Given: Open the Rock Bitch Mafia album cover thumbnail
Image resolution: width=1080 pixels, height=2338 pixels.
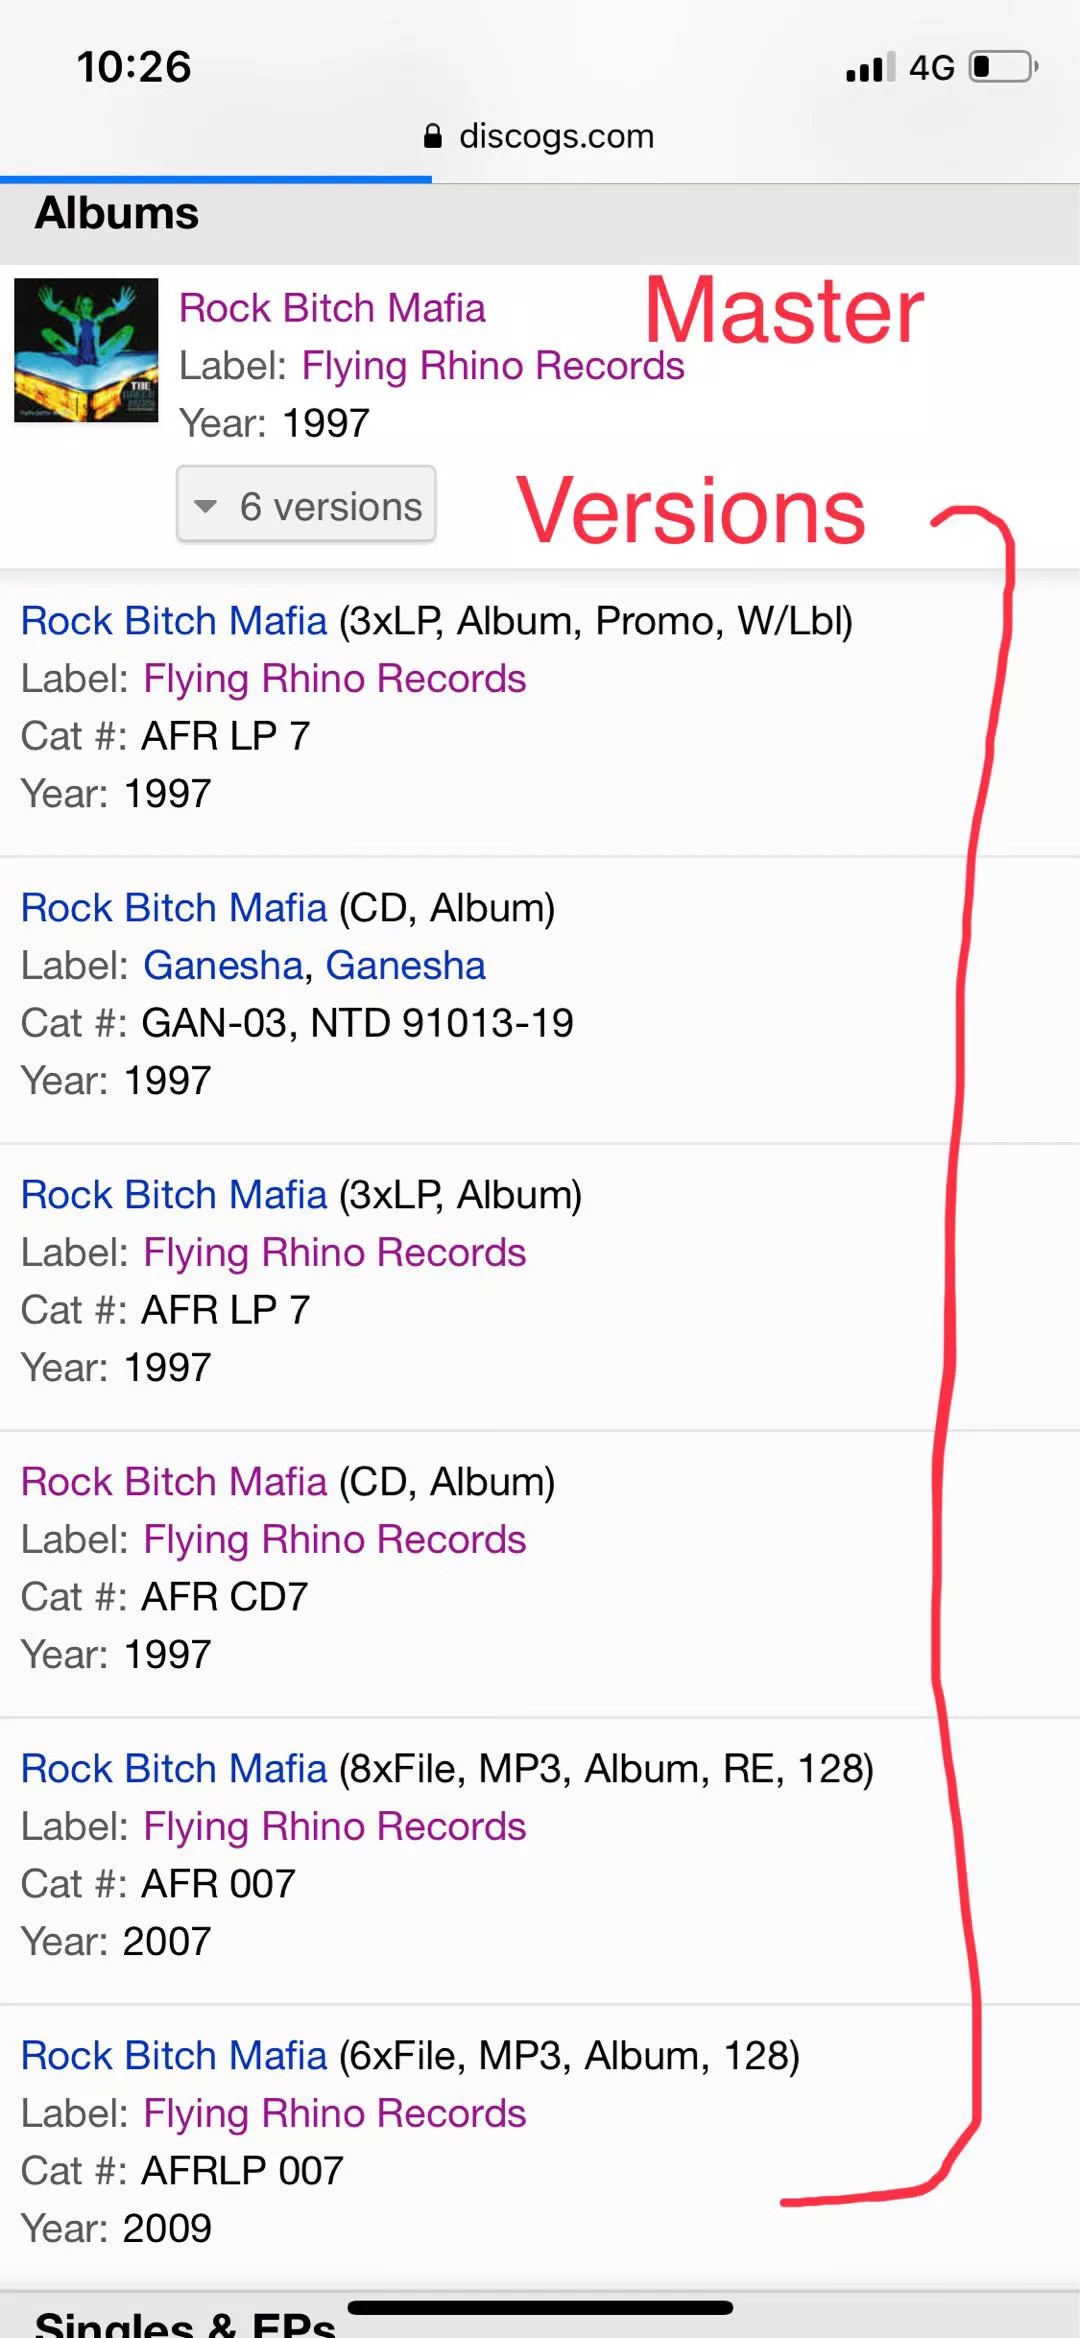Looking at the screenshot, I should pos(86,350).
